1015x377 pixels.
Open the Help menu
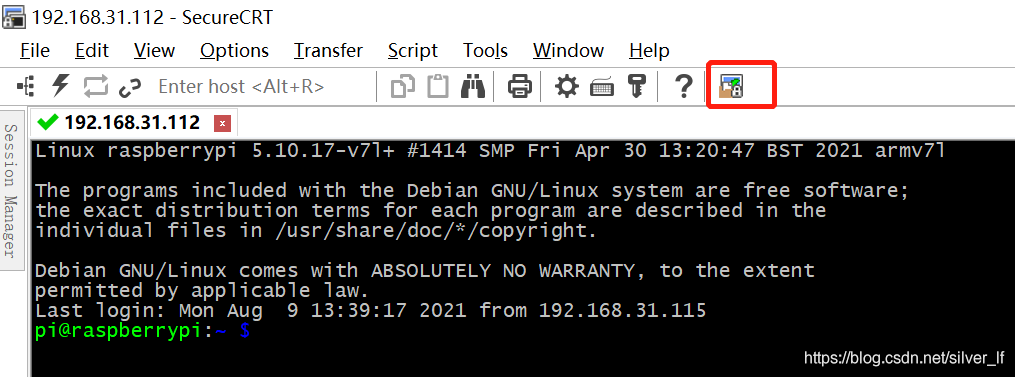coord(649,51)
